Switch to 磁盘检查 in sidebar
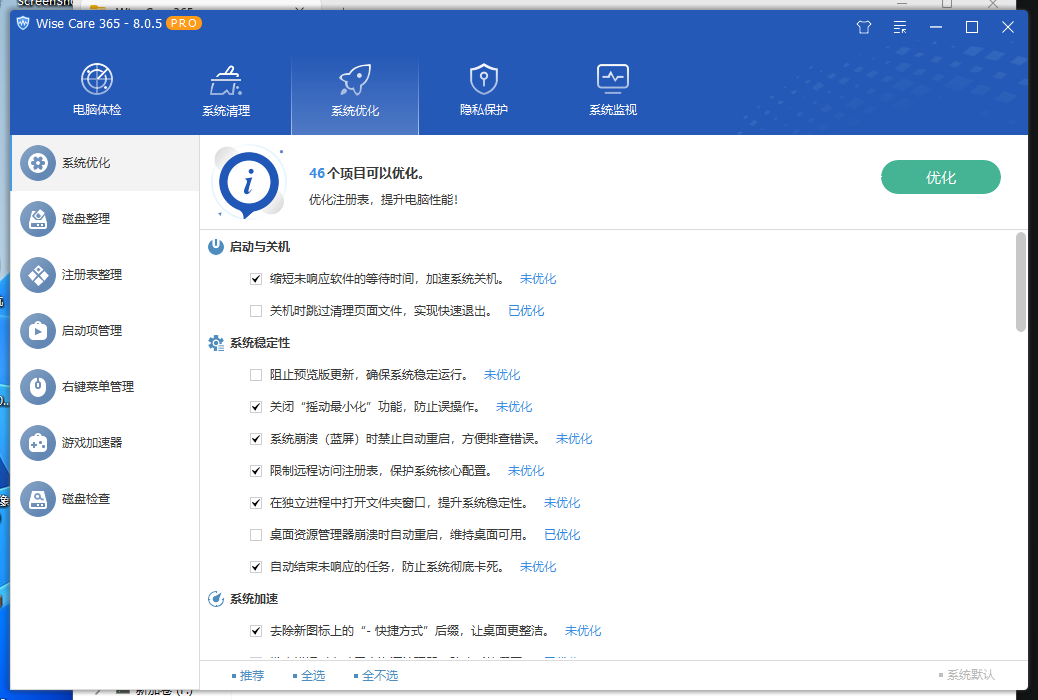The width and height of the screenshot is (1038, 700). coord(105,499)
